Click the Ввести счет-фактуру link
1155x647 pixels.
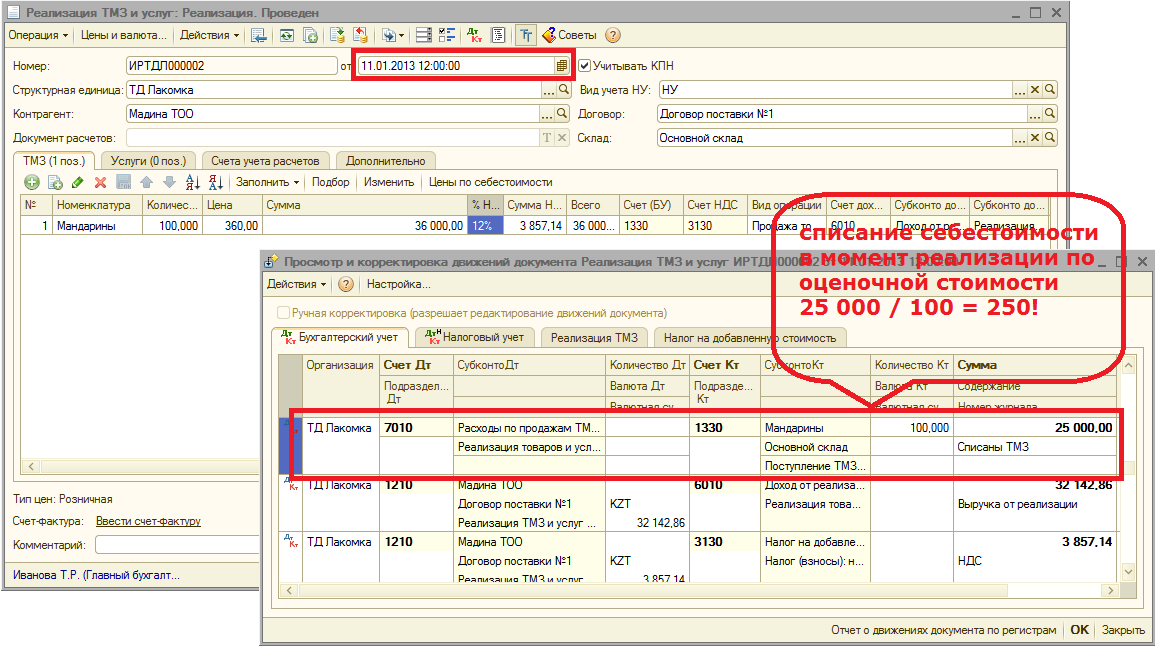tap(148, 521)
